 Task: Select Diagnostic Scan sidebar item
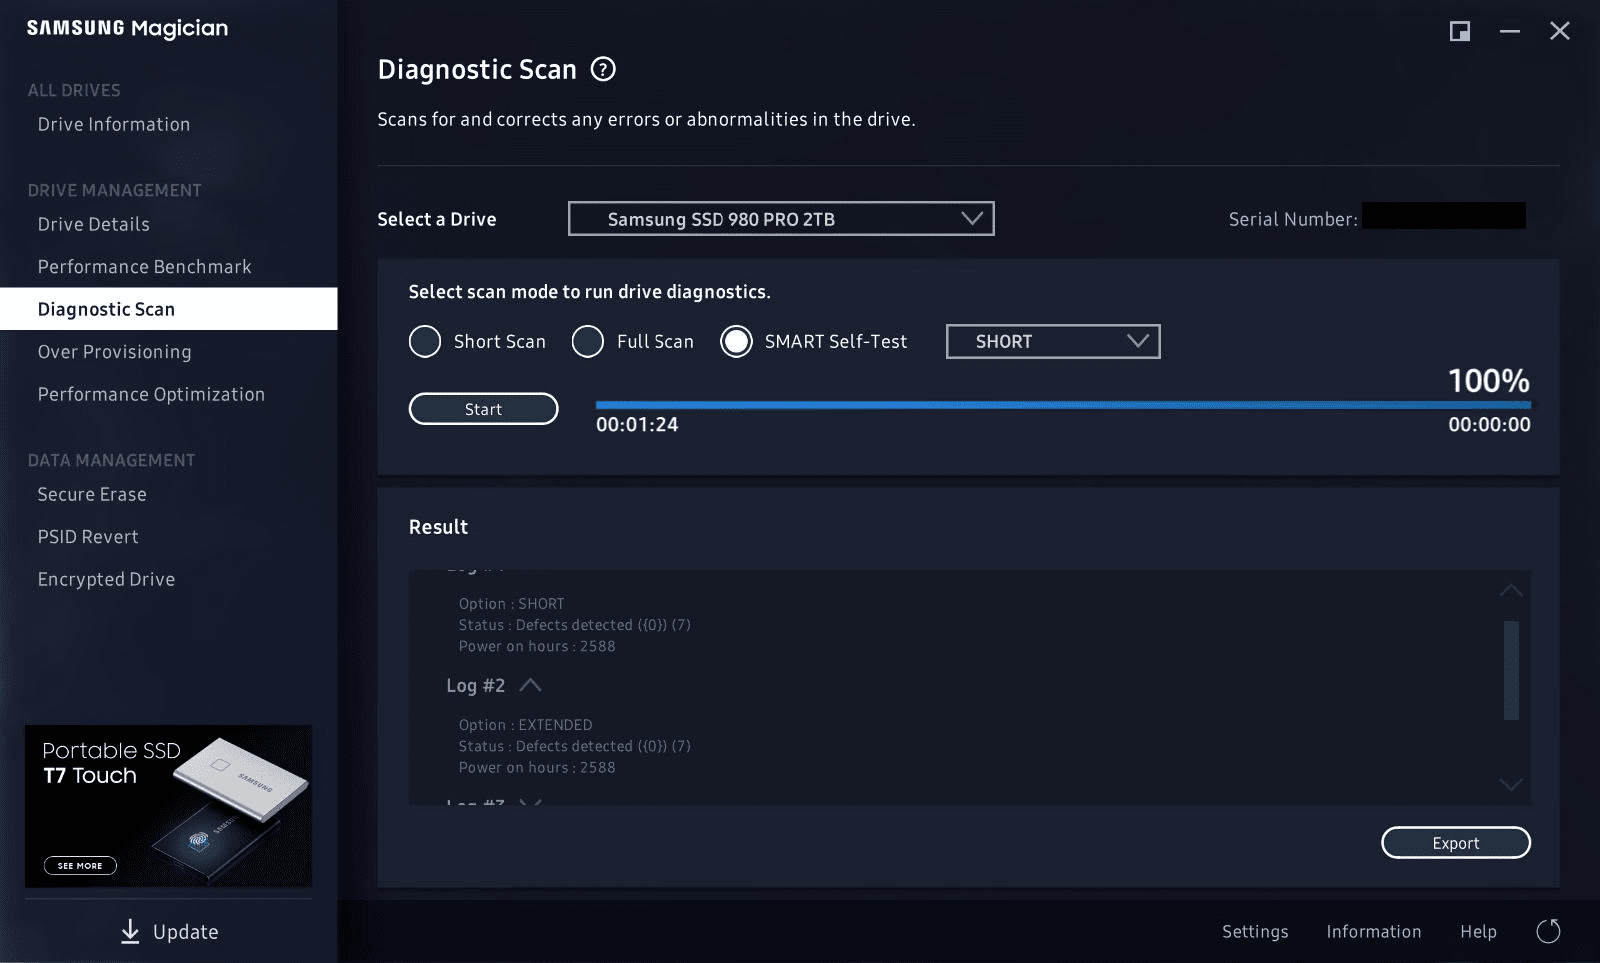168,309
